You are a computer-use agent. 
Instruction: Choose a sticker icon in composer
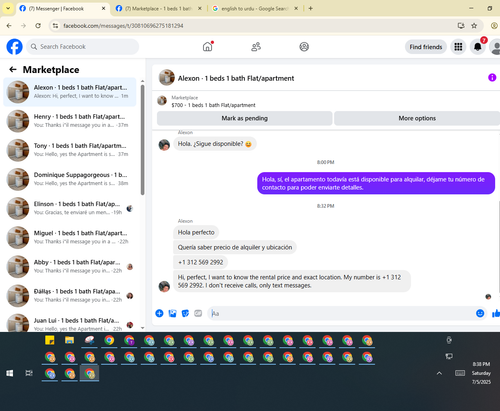click(x=185, y=313)
